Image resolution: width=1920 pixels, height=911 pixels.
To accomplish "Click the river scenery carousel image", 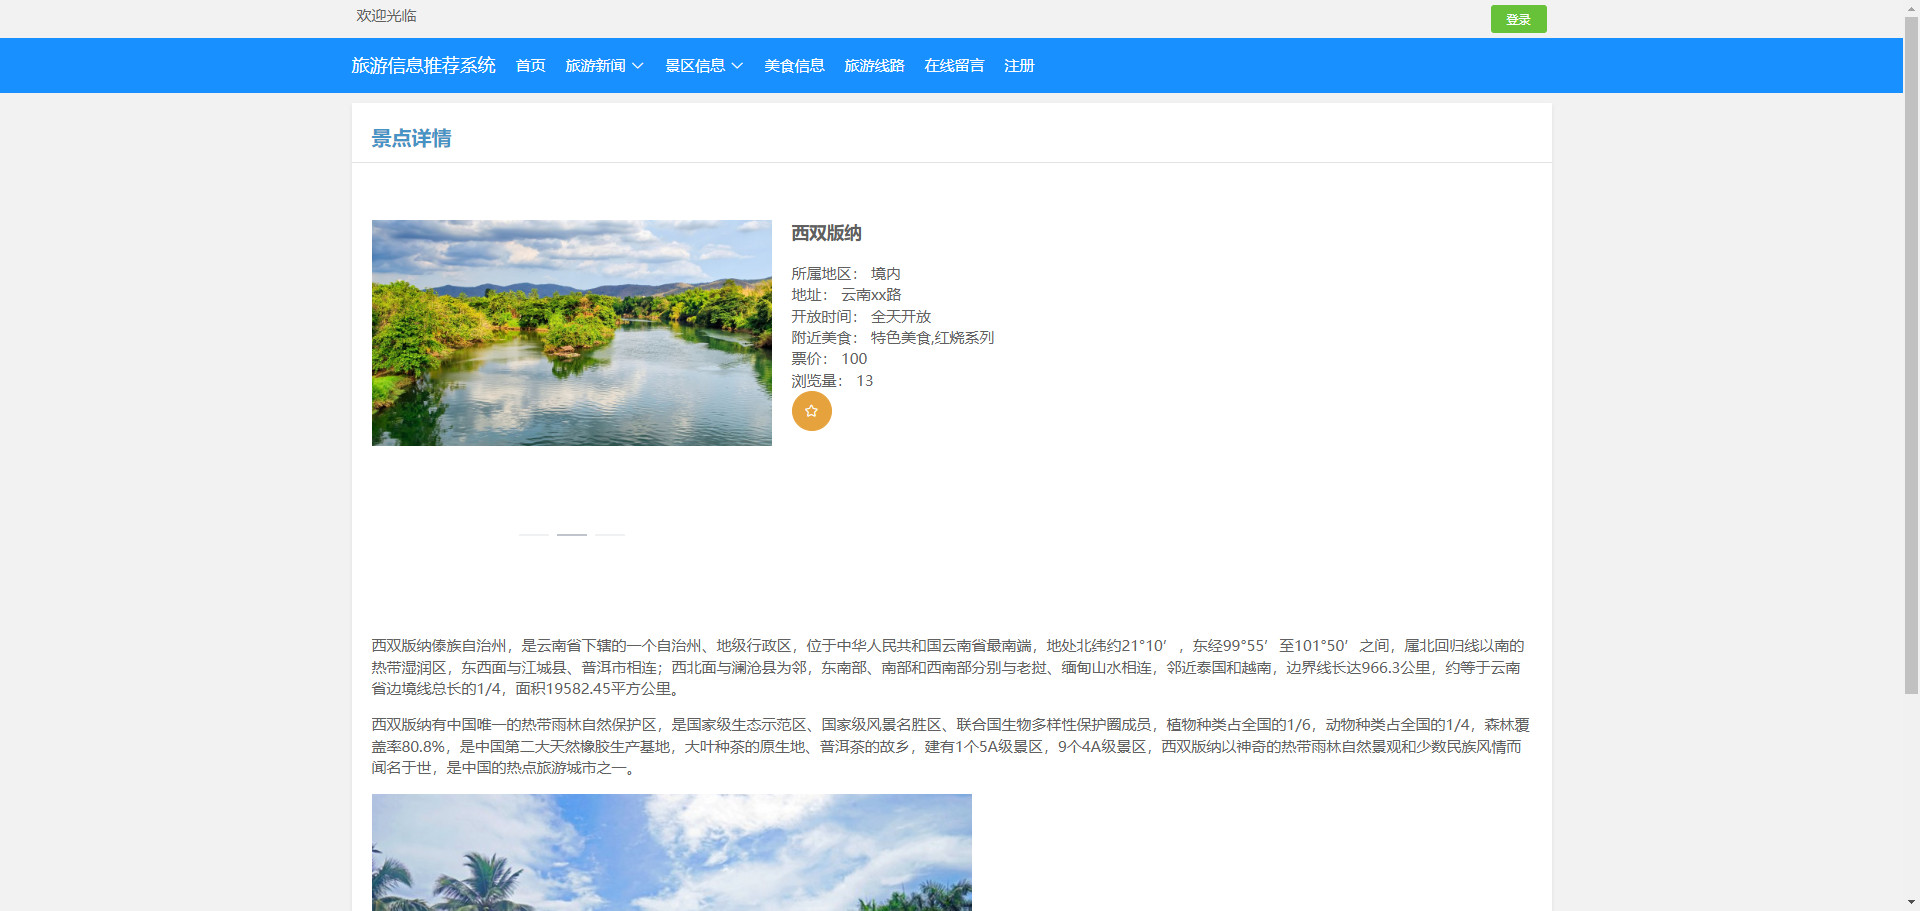I will (572, 333).
